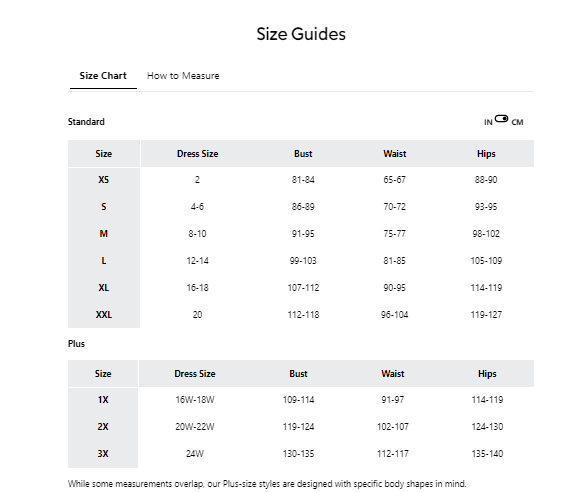Click the 3X waist value 112-117
The height and width of the screenshot is (492, 565).
pyautogui.click(x=393, y=454)
